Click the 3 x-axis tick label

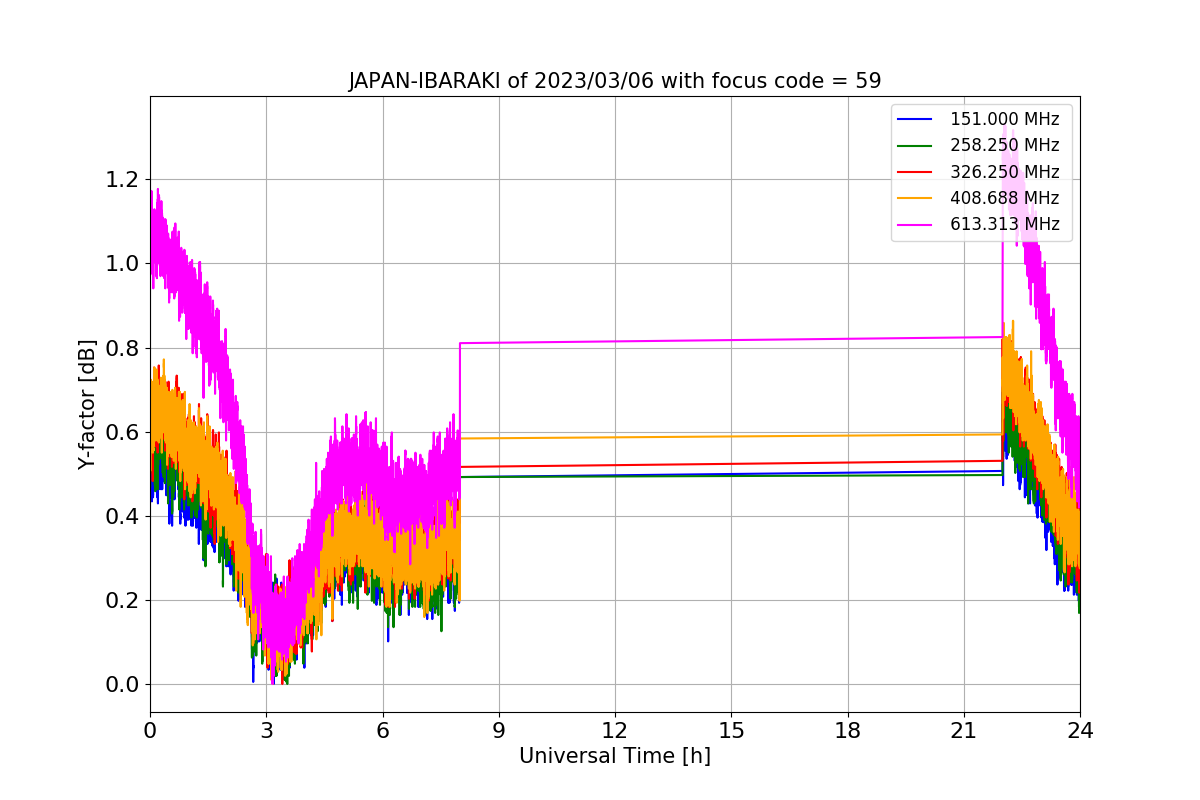266,731
